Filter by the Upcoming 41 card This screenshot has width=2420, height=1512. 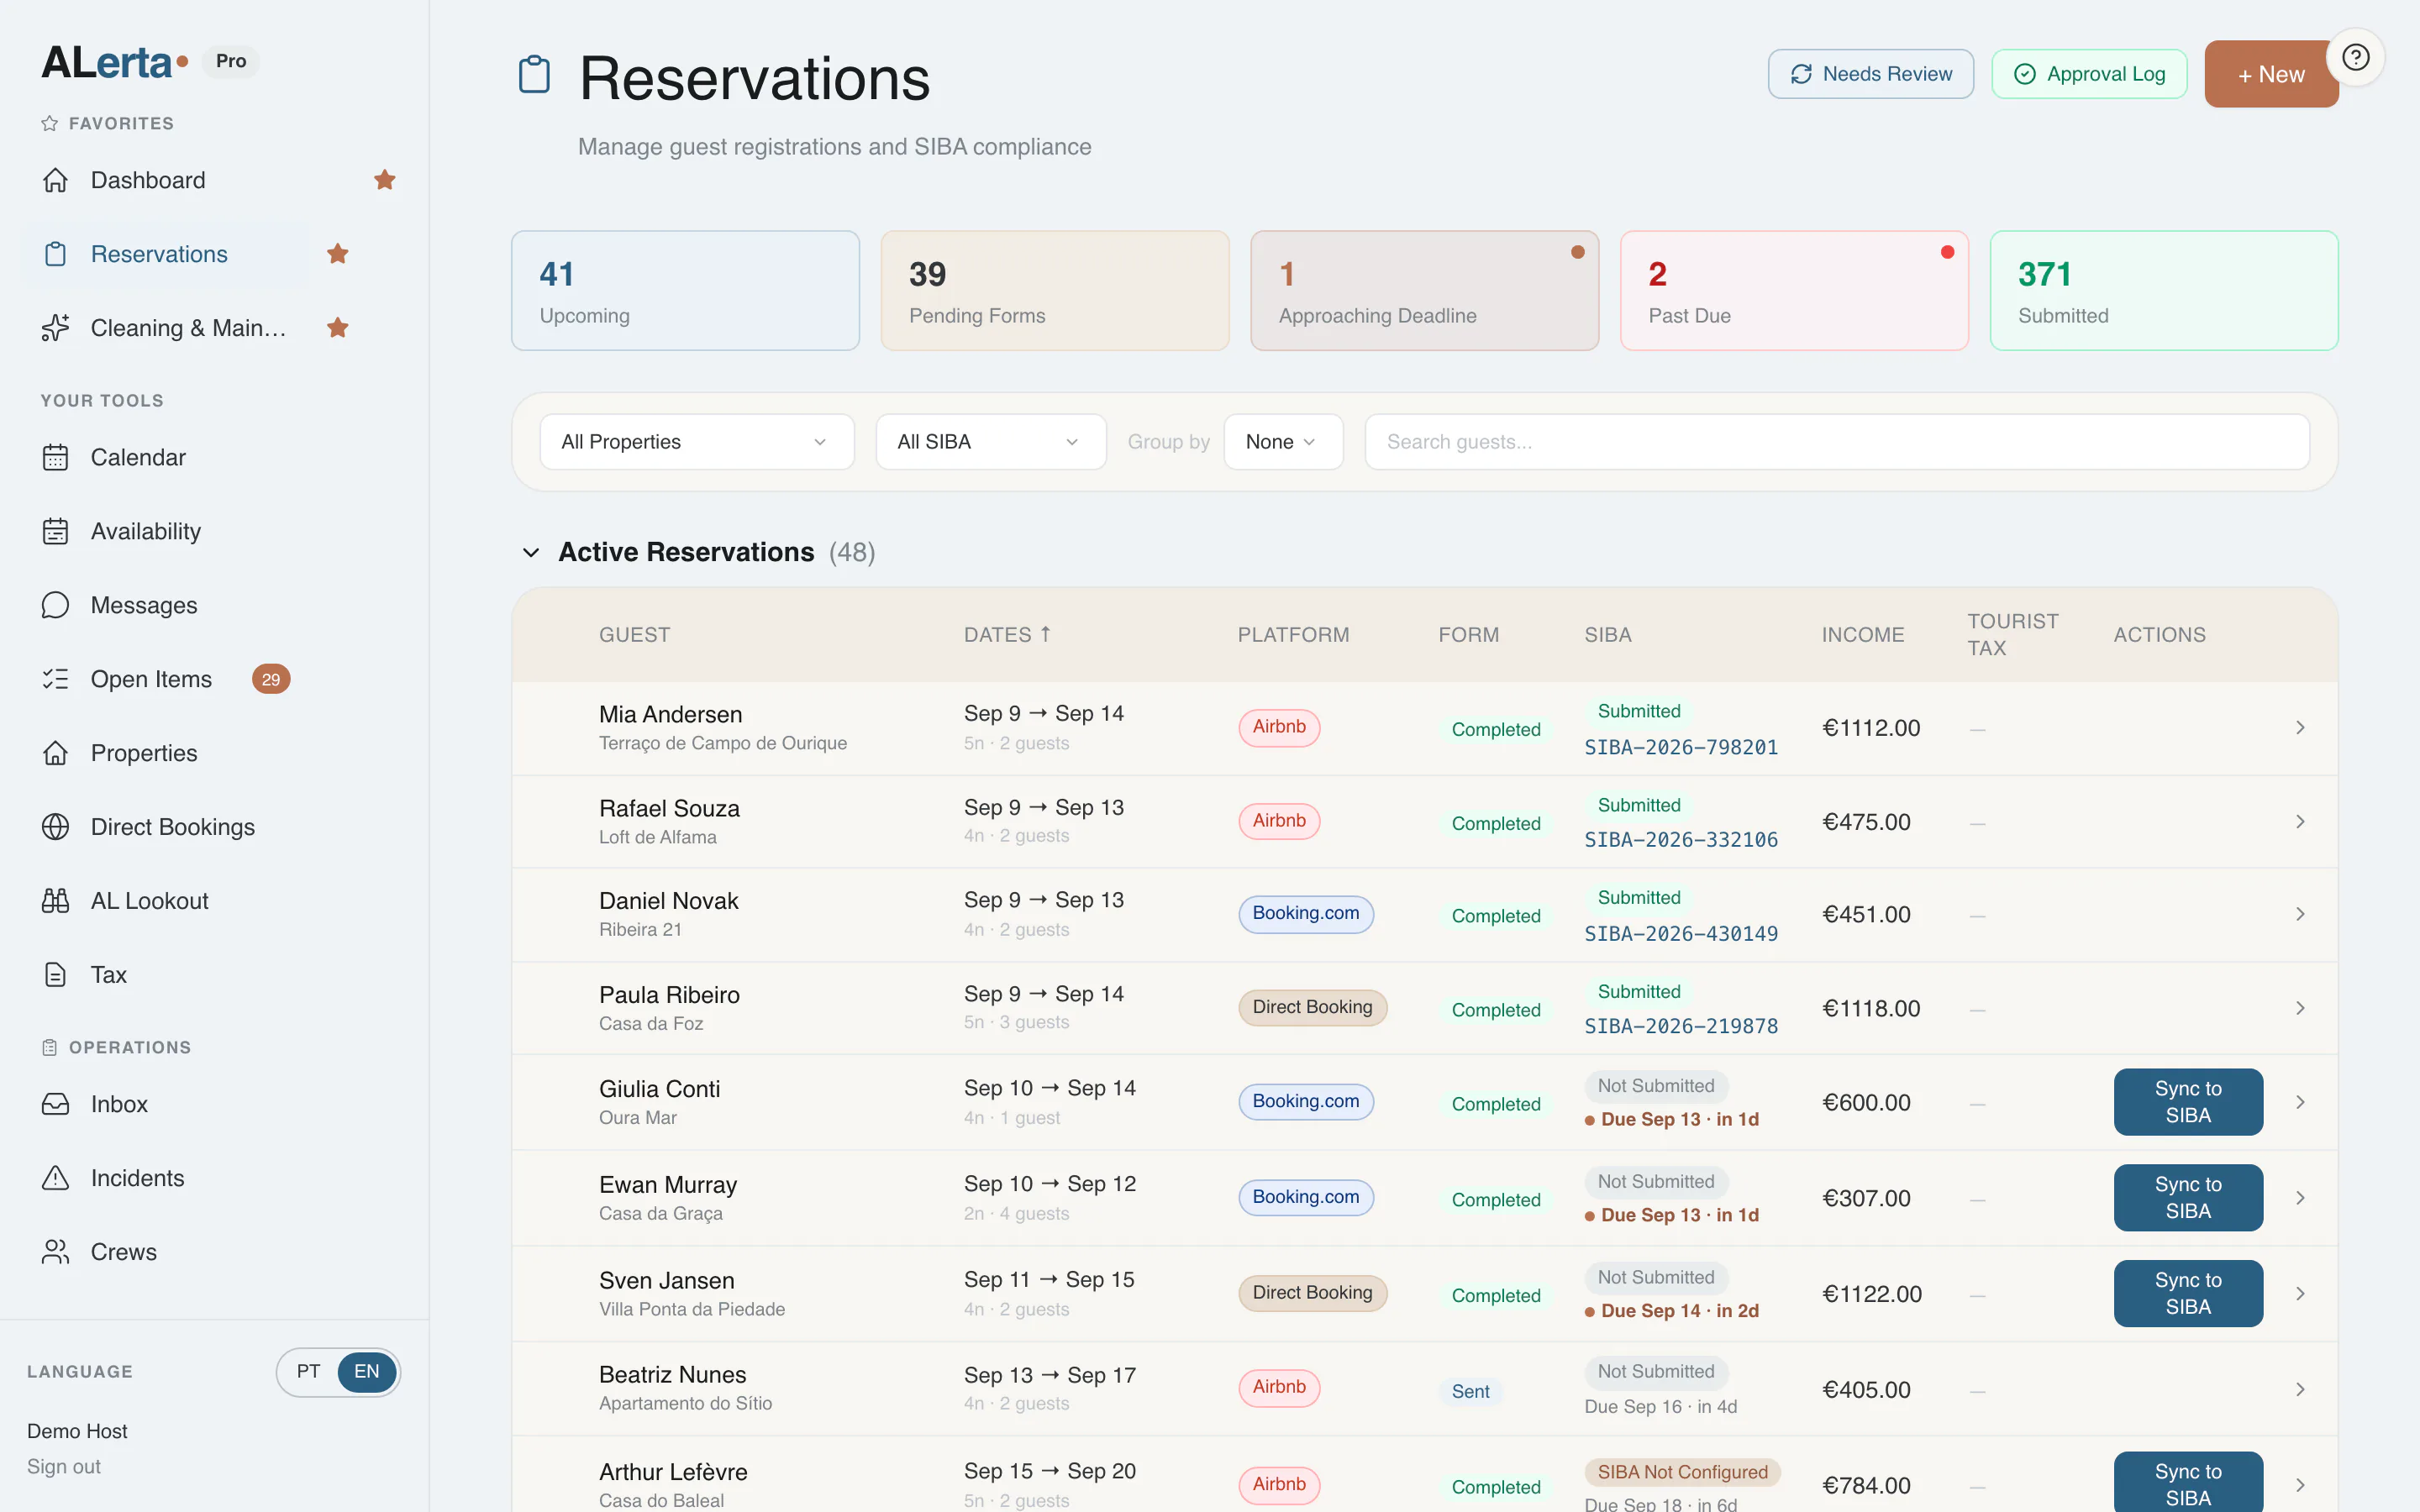pyautogui.click(x=685, y=291)
